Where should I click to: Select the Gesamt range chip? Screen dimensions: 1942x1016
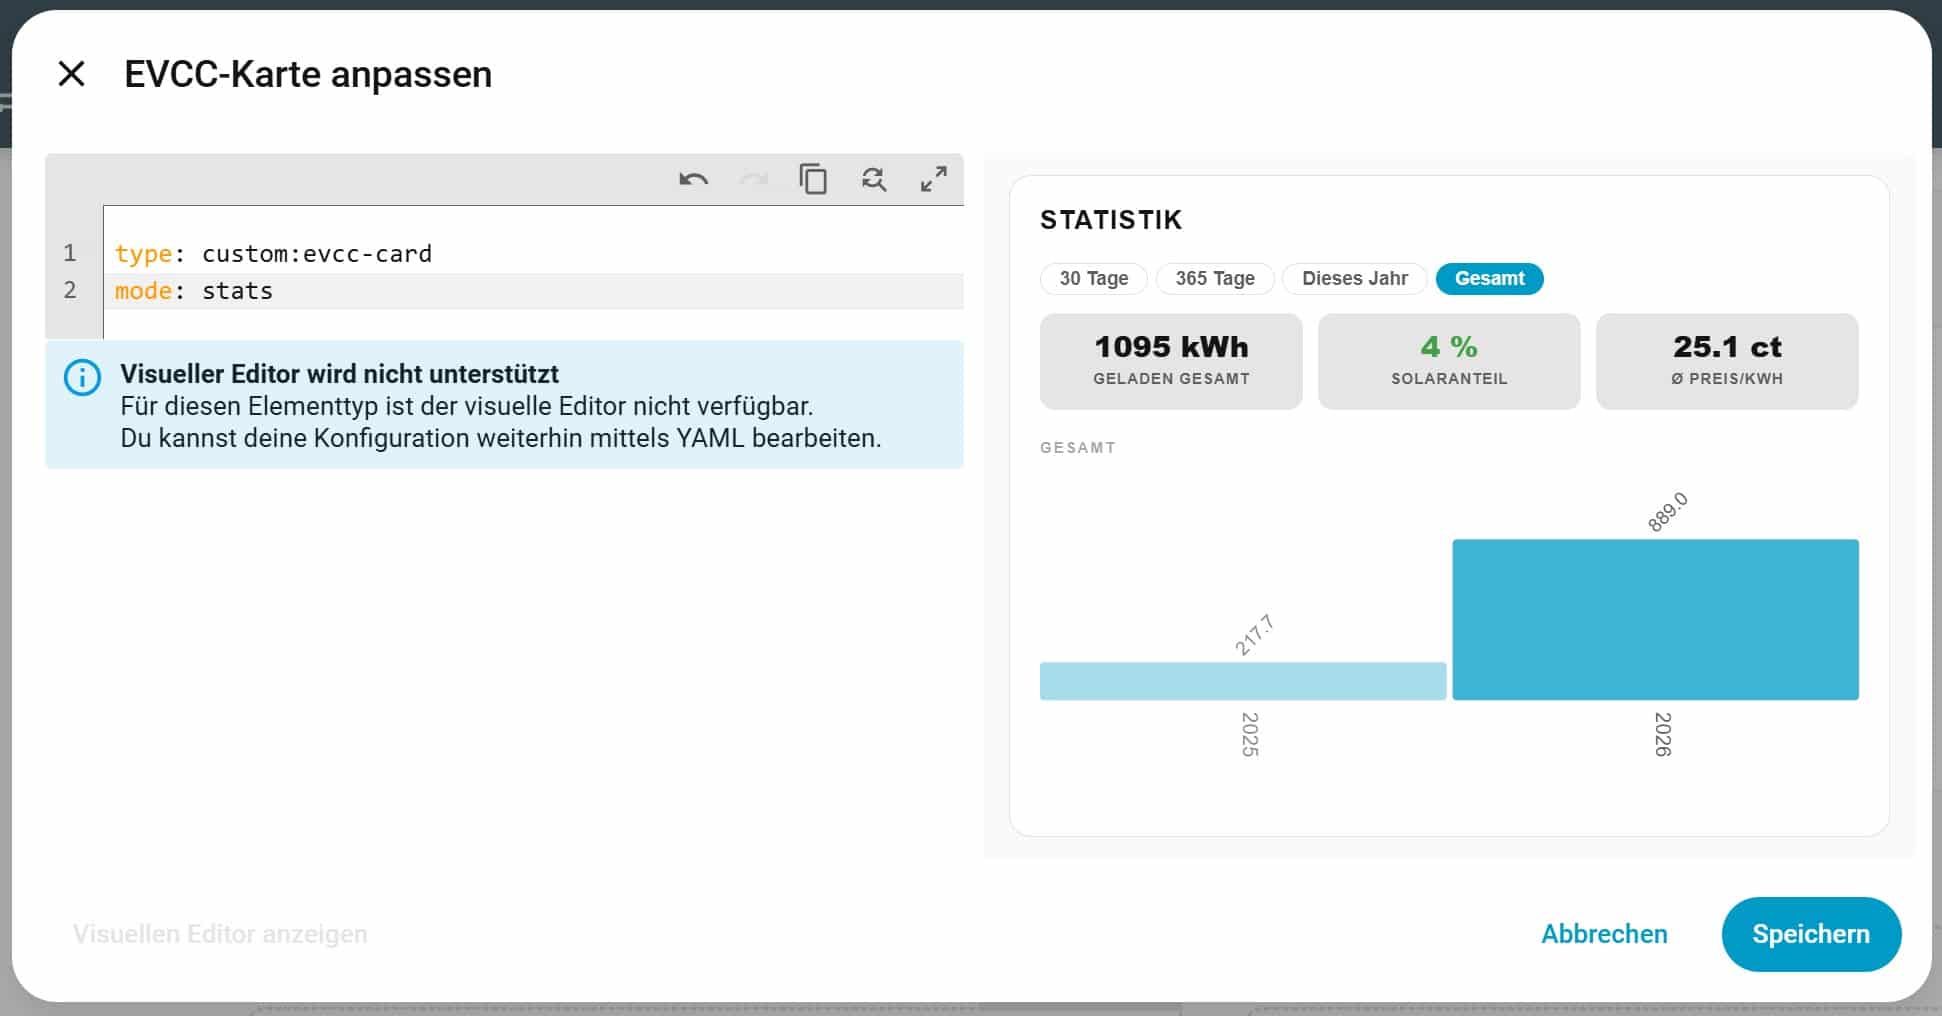(1489, 278)
